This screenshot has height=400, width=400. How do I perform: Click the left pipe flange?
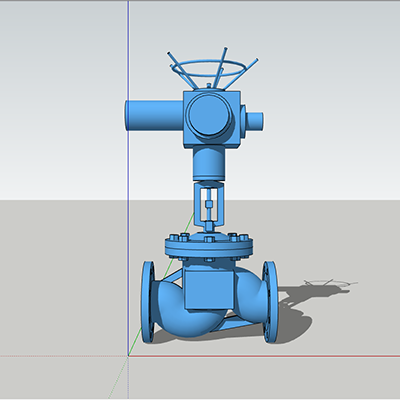(x=148, y=302)
